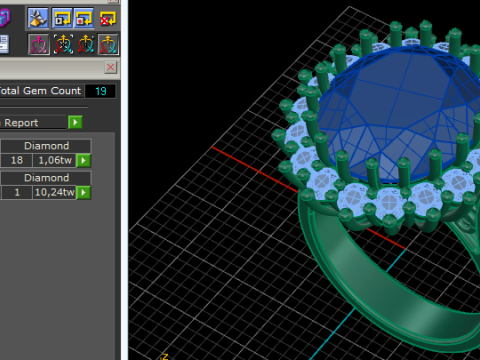Image resolution: width=480 pixels, height=360 pixels.
Task: Click the yellow arrow icon with a red square
Action: point(84,18)
